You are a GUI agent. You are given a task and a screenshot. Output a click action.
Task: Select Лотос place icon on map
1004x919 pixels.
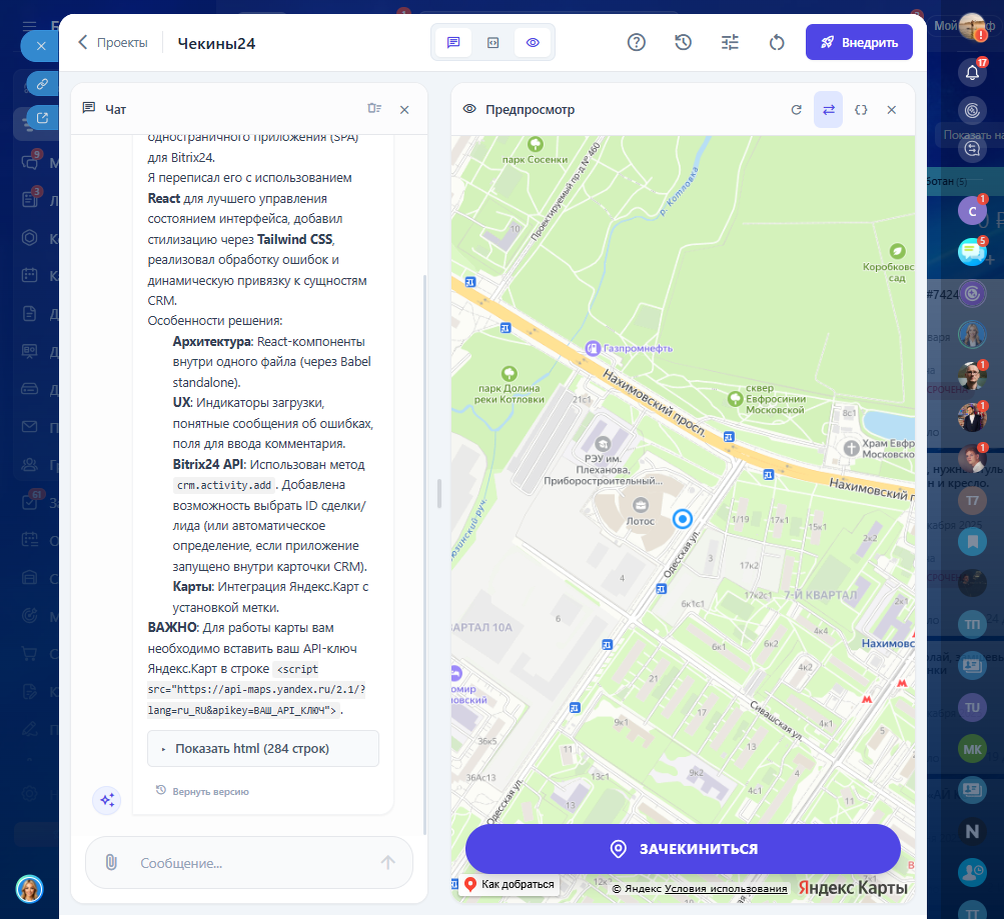[x=640, y=504]
